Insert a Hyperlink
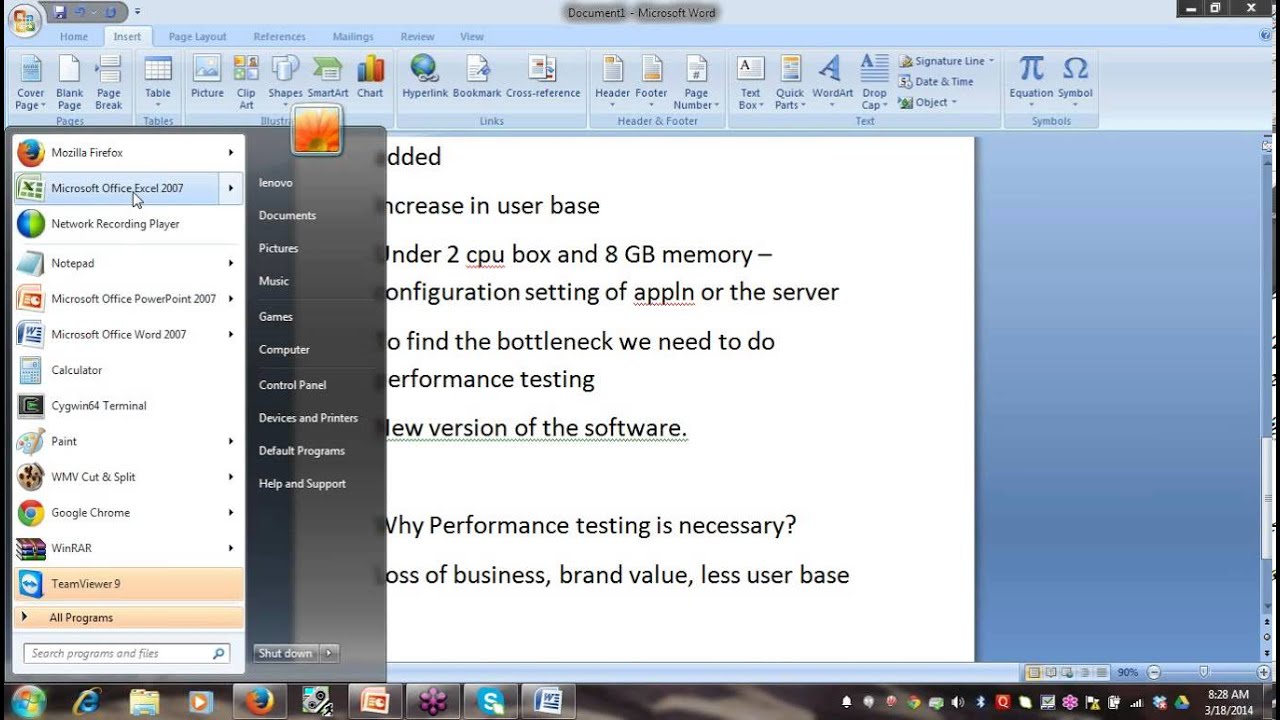 (425, 77)
